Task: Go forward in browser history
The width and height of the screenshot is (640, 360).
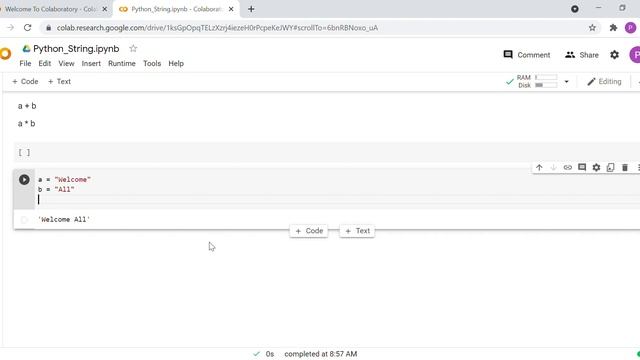Action: pos(10,28)
